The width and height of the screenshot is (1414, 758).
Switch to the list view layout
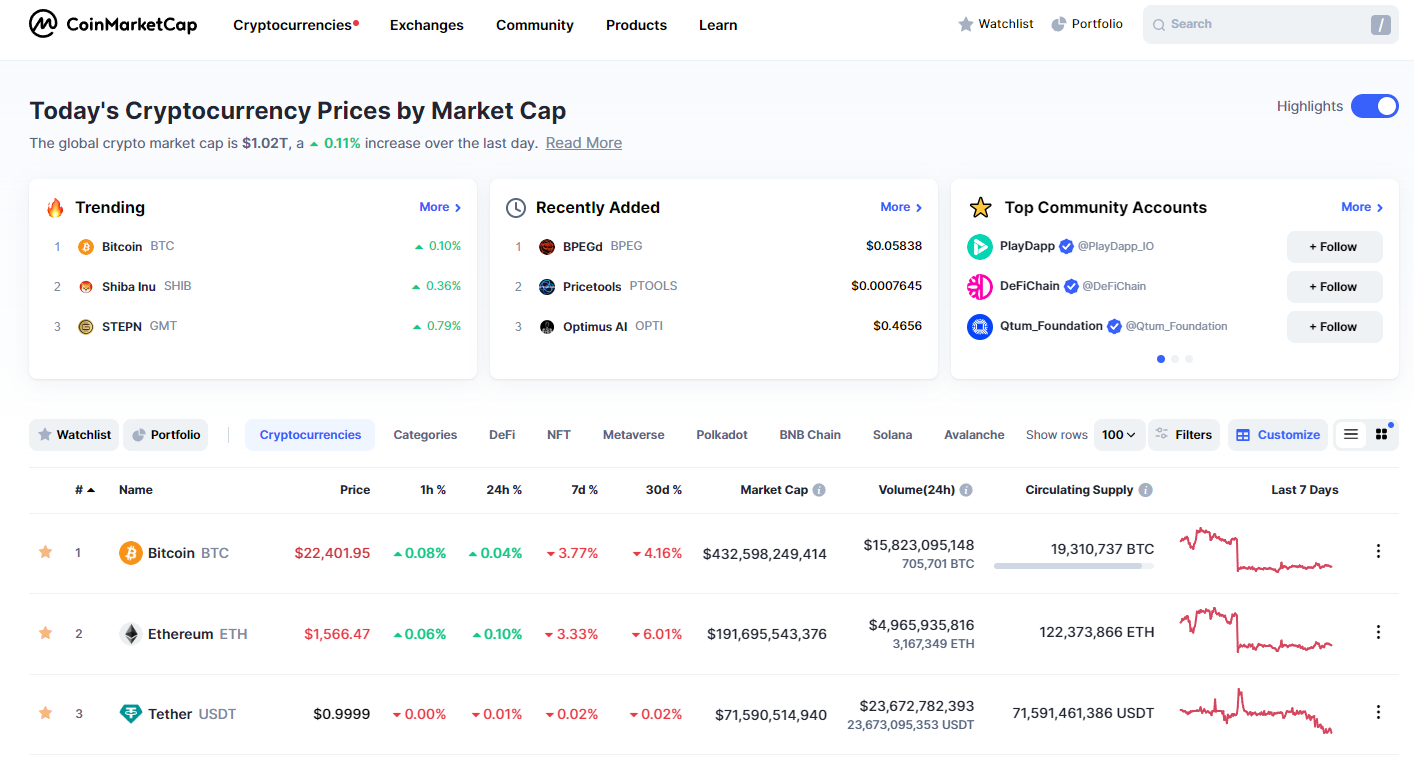1351,434
